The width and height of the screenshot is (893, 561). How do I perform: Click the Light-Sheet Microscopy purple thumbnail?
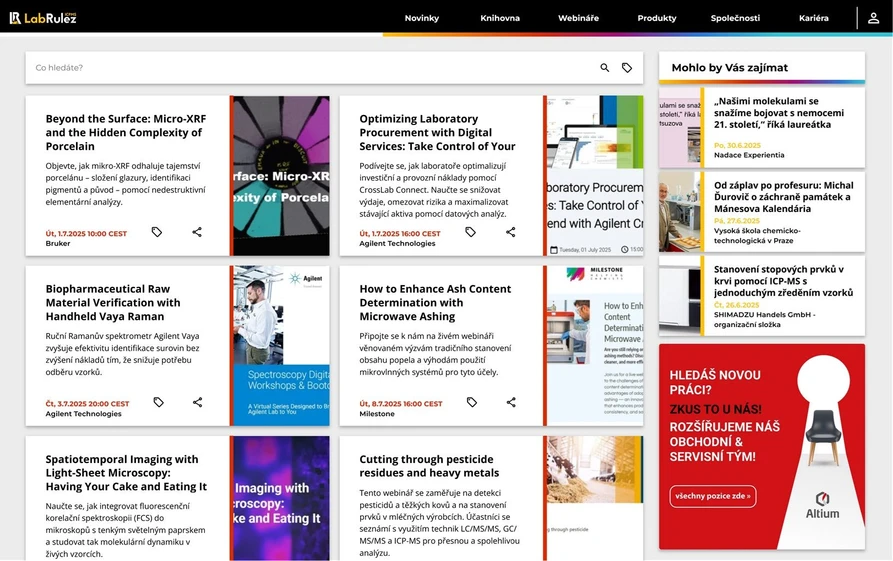tap(281, 498)
